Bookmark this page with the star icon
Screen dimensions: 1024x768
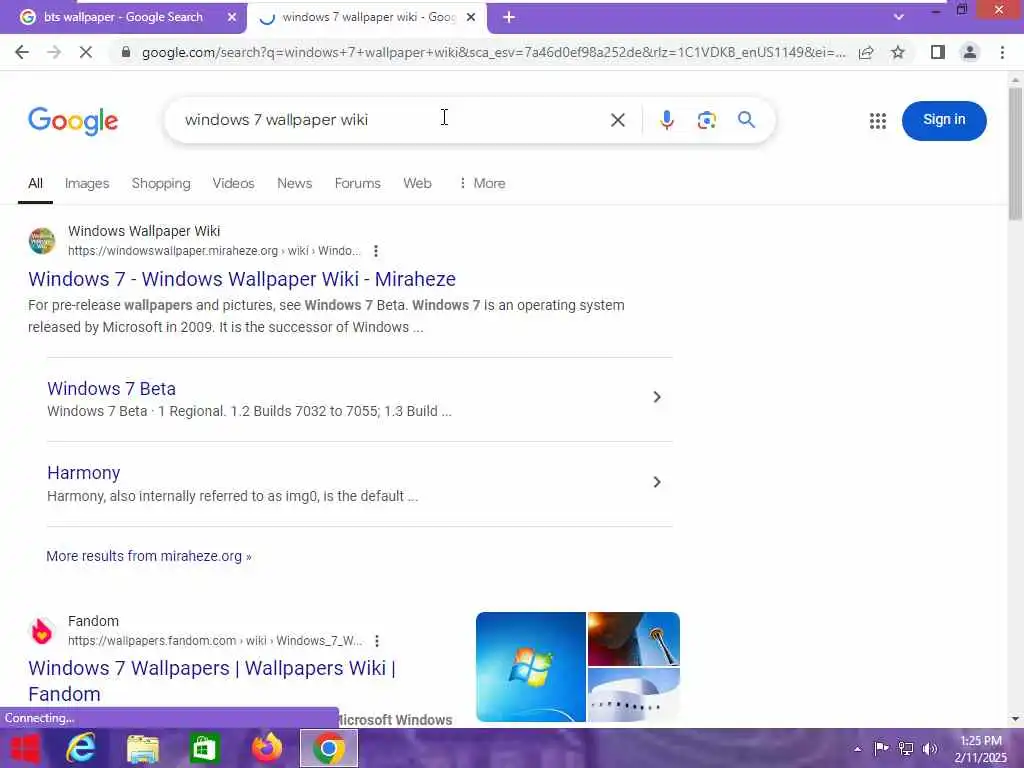click(x=898, y=52)
